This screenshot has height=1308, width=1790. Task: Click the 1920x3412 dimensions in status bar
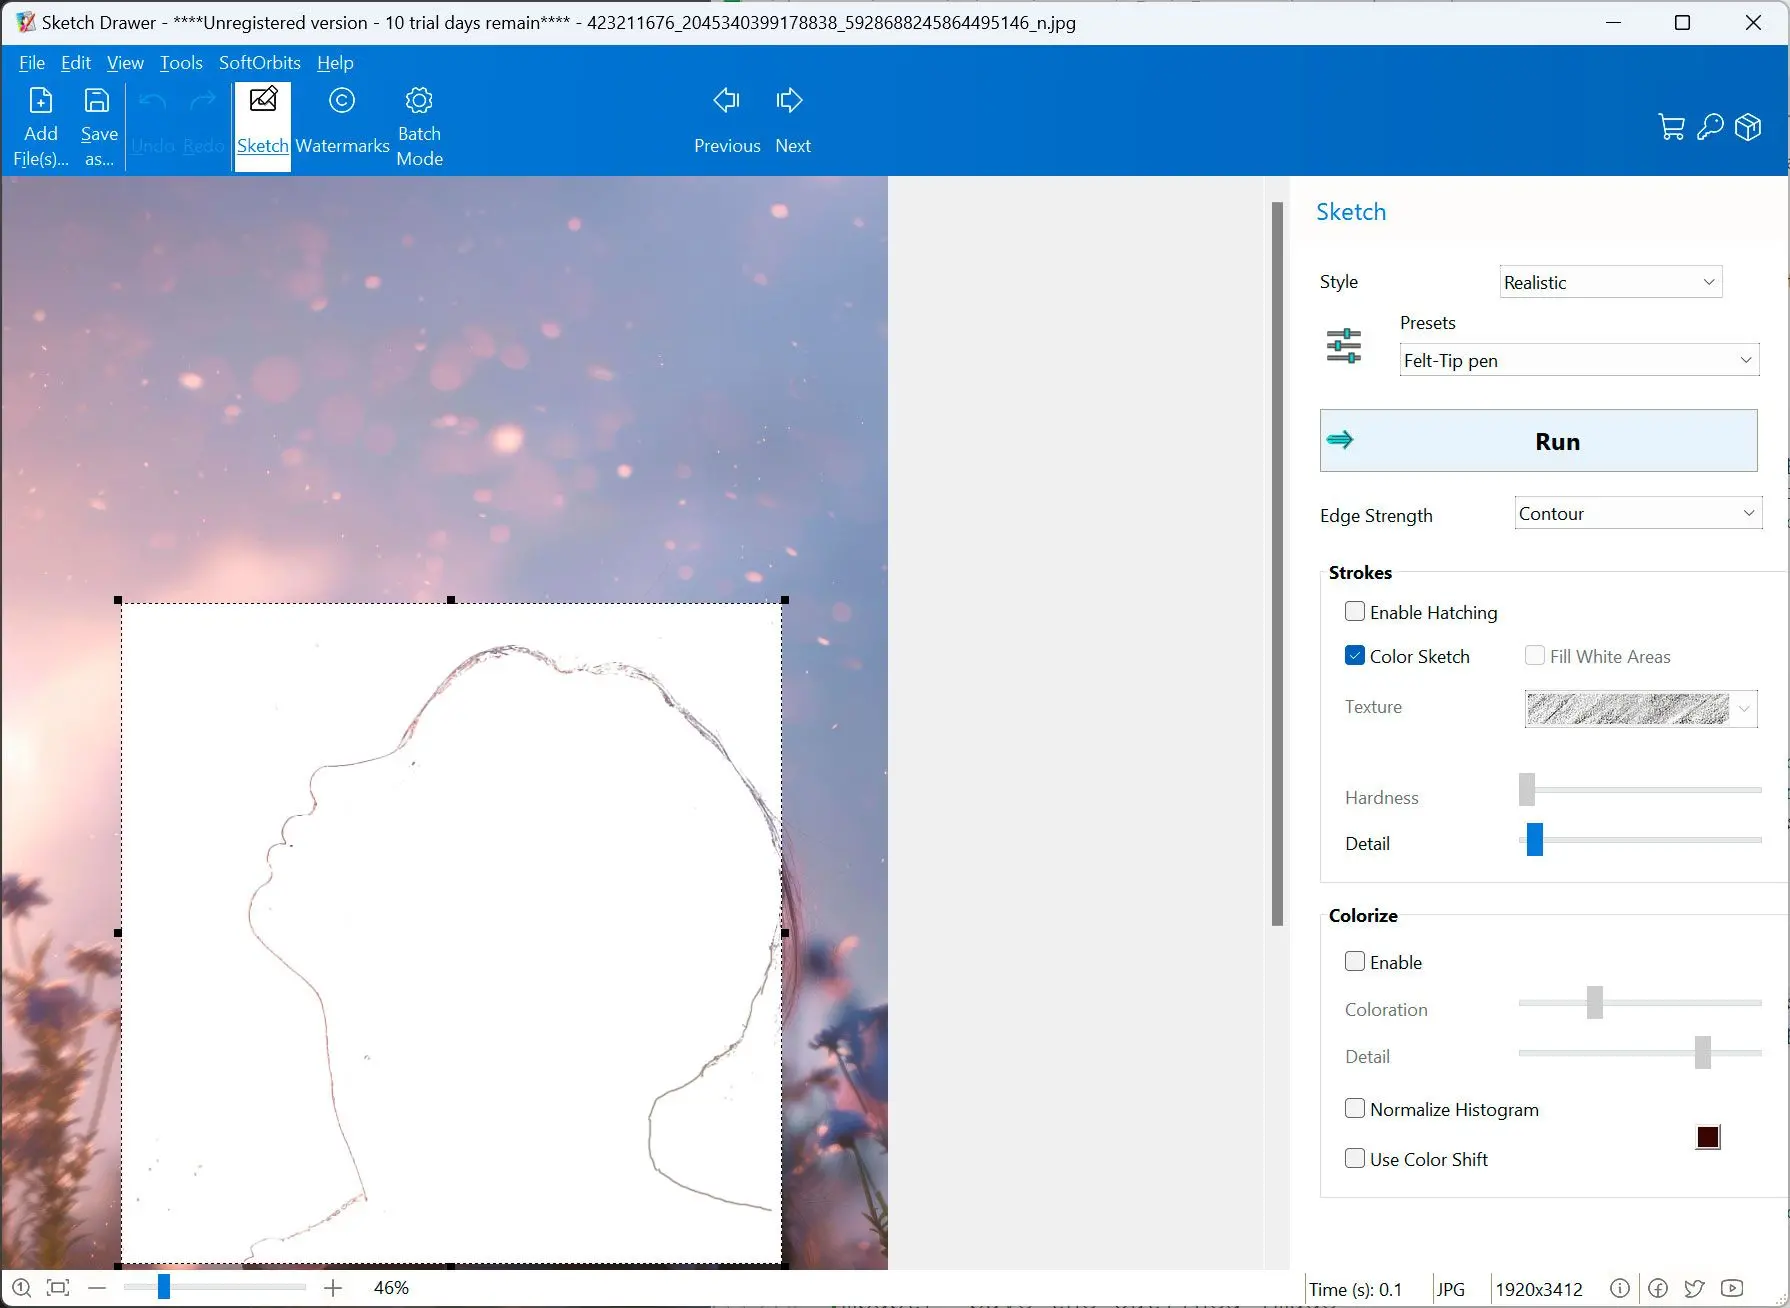[x=1539, y=1290]
